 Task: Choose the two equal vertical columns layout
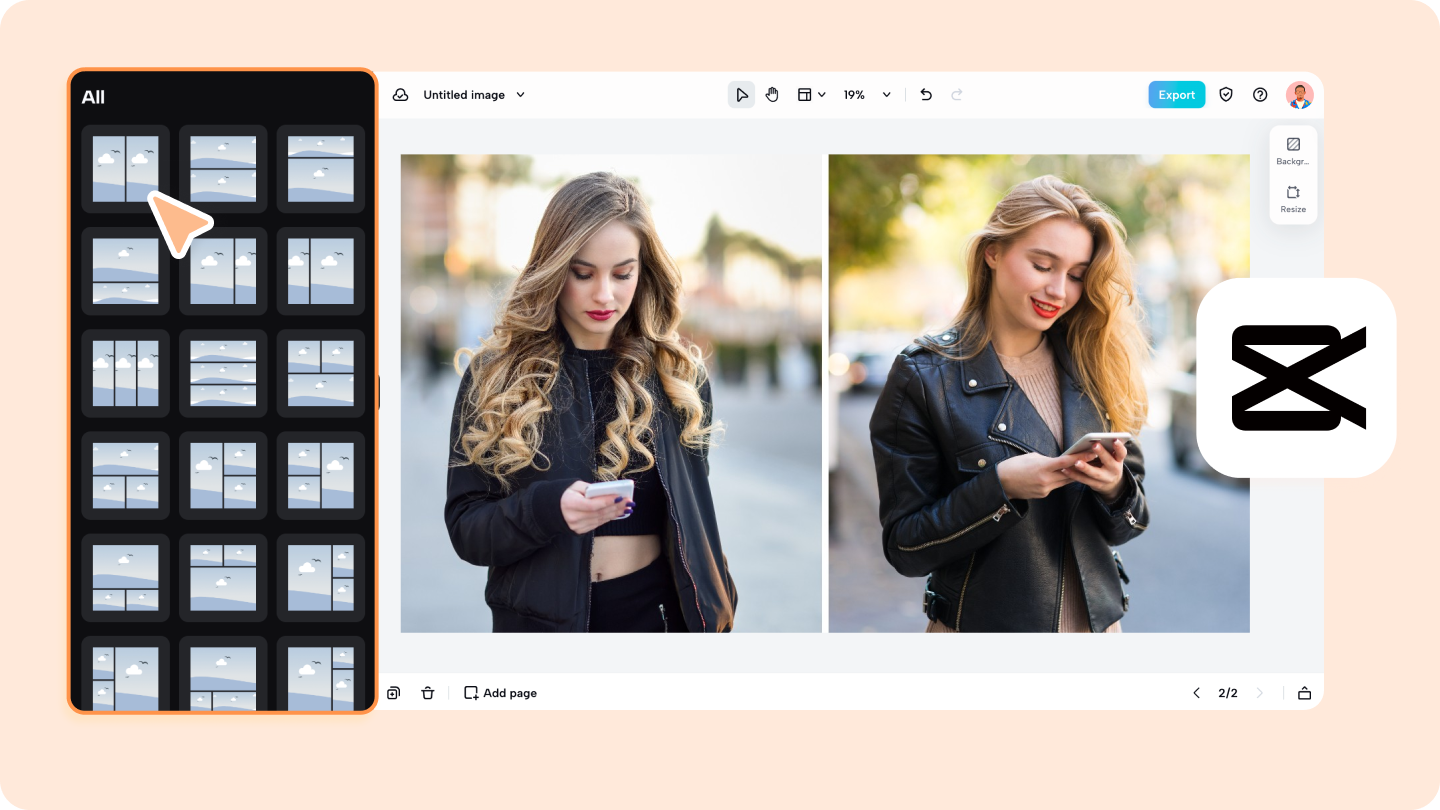coord(126,168)
